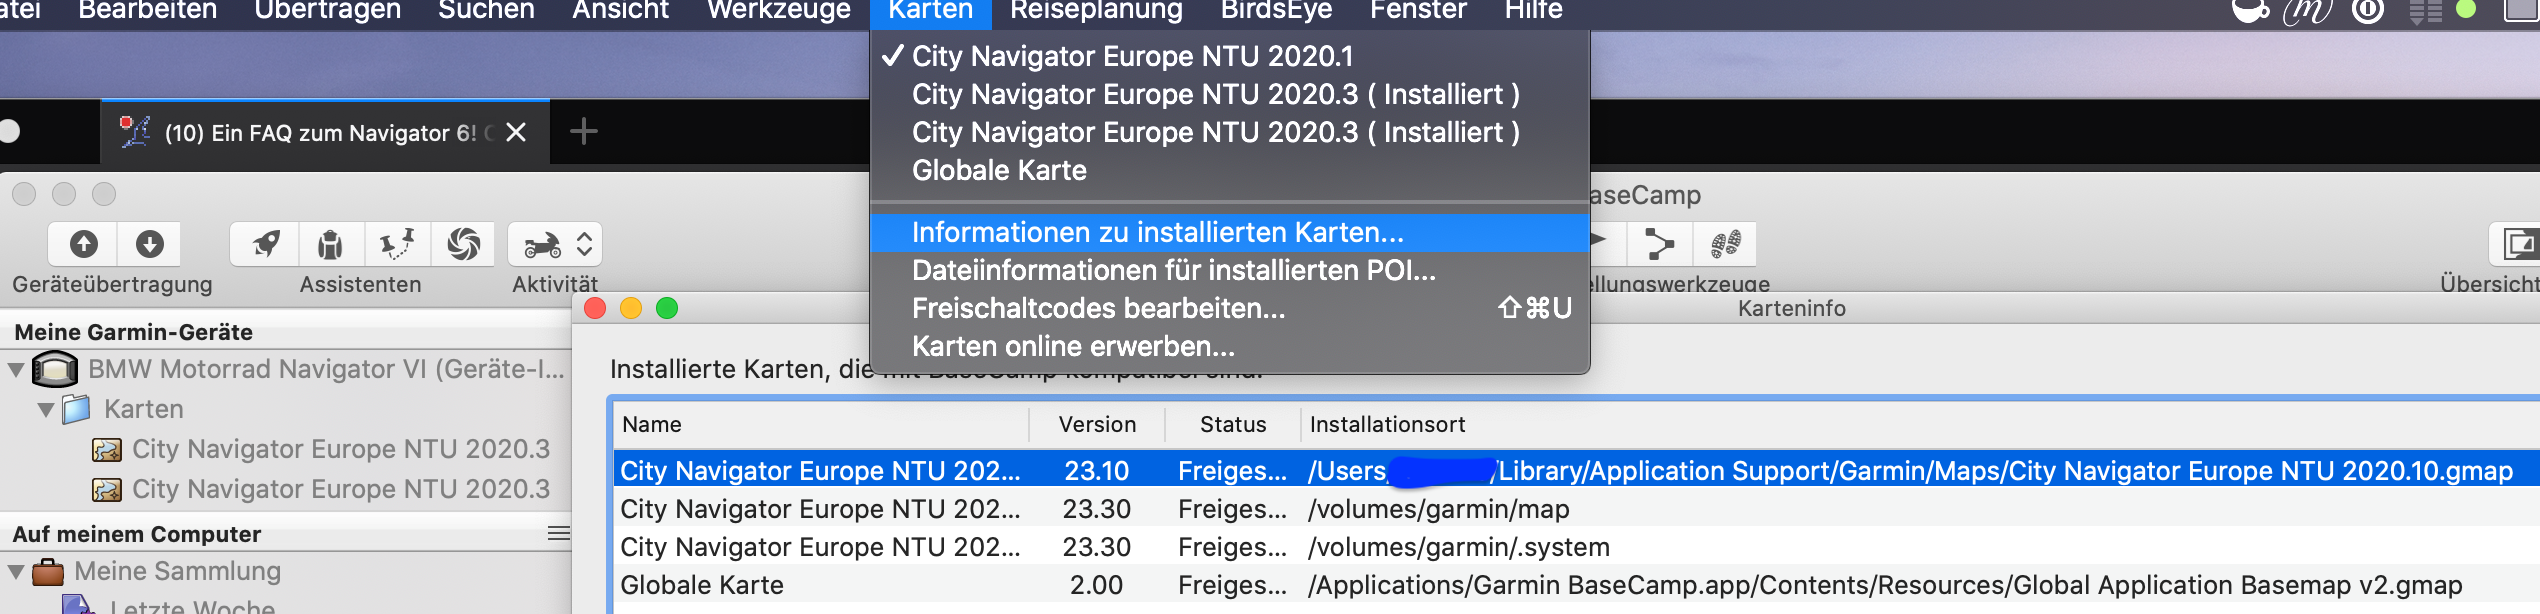Click the coffee cup menu bar icon
The height and width of the screenshot is (614, 2540).
click(2250, 11)
